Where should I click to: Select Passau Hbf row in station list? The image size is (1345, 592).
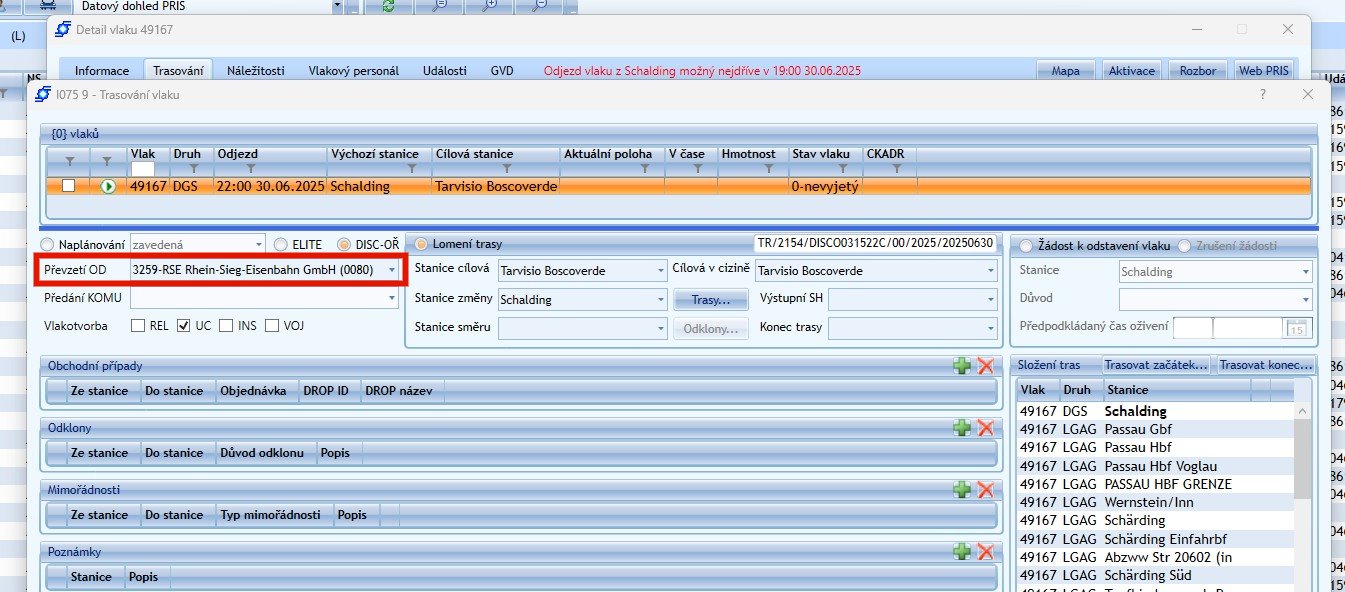(x=1138, y=447)
